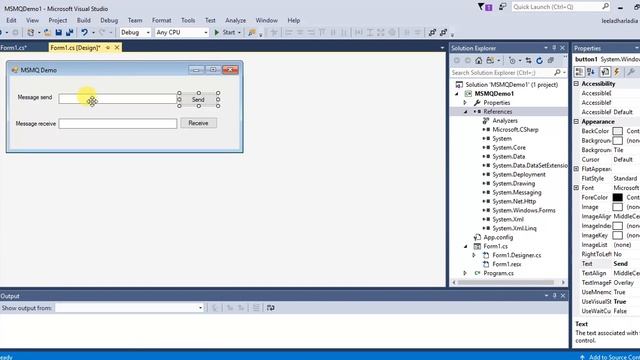Expand the Program.cs node
Viewport: 640px width, 360px height.
465,273
